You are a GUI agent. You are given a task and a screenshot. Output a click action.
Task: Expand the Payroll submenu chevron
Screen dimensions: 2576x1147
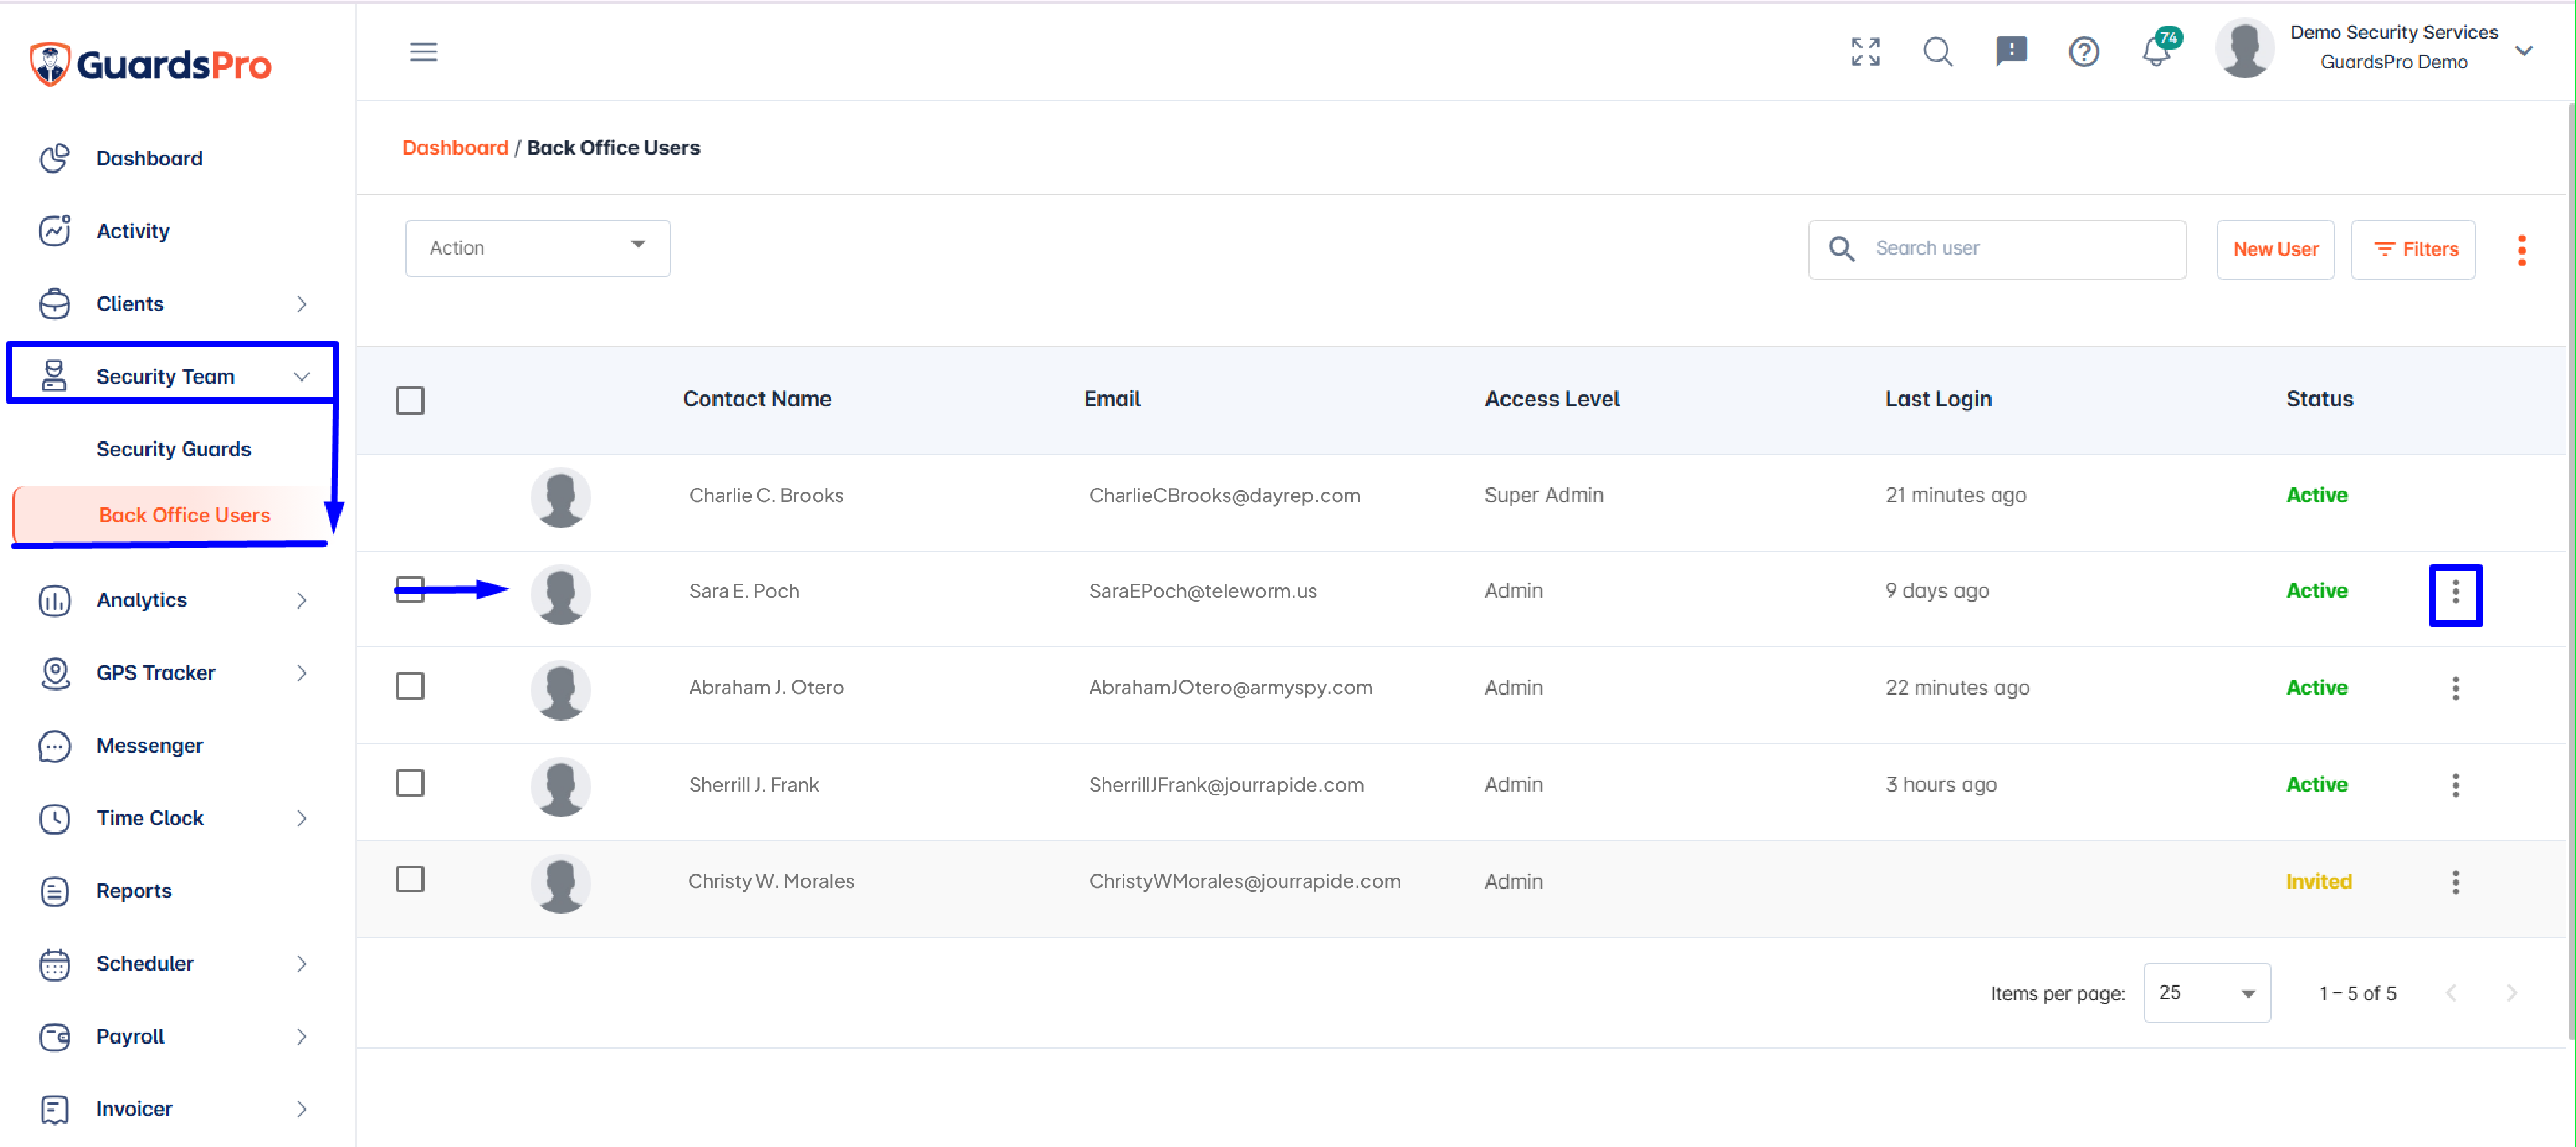[x=301, y=1037]
